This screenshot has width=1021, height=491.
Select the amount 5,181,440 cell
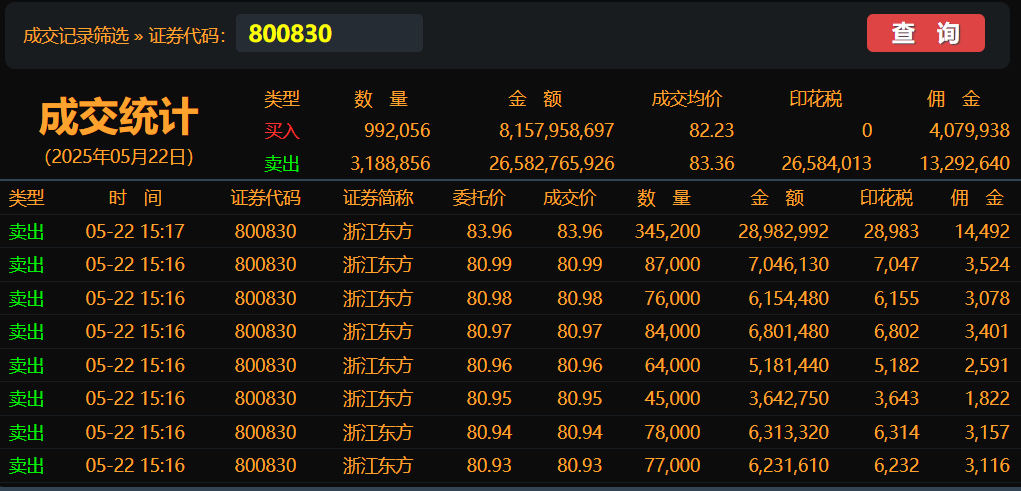[789, 365]
